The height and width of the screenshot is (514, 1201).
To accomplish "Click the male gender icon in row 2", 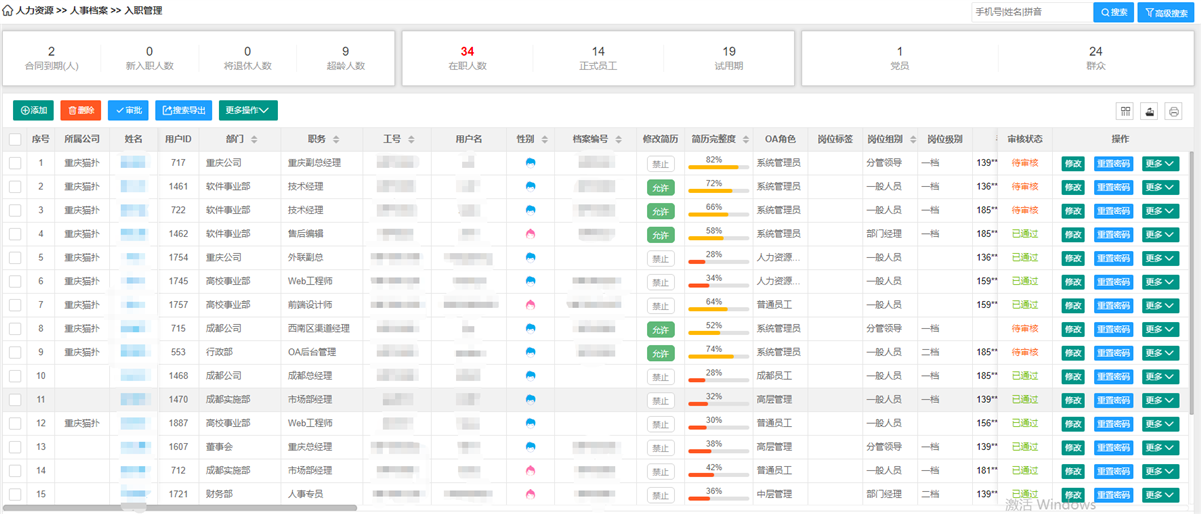I will 531,186.
